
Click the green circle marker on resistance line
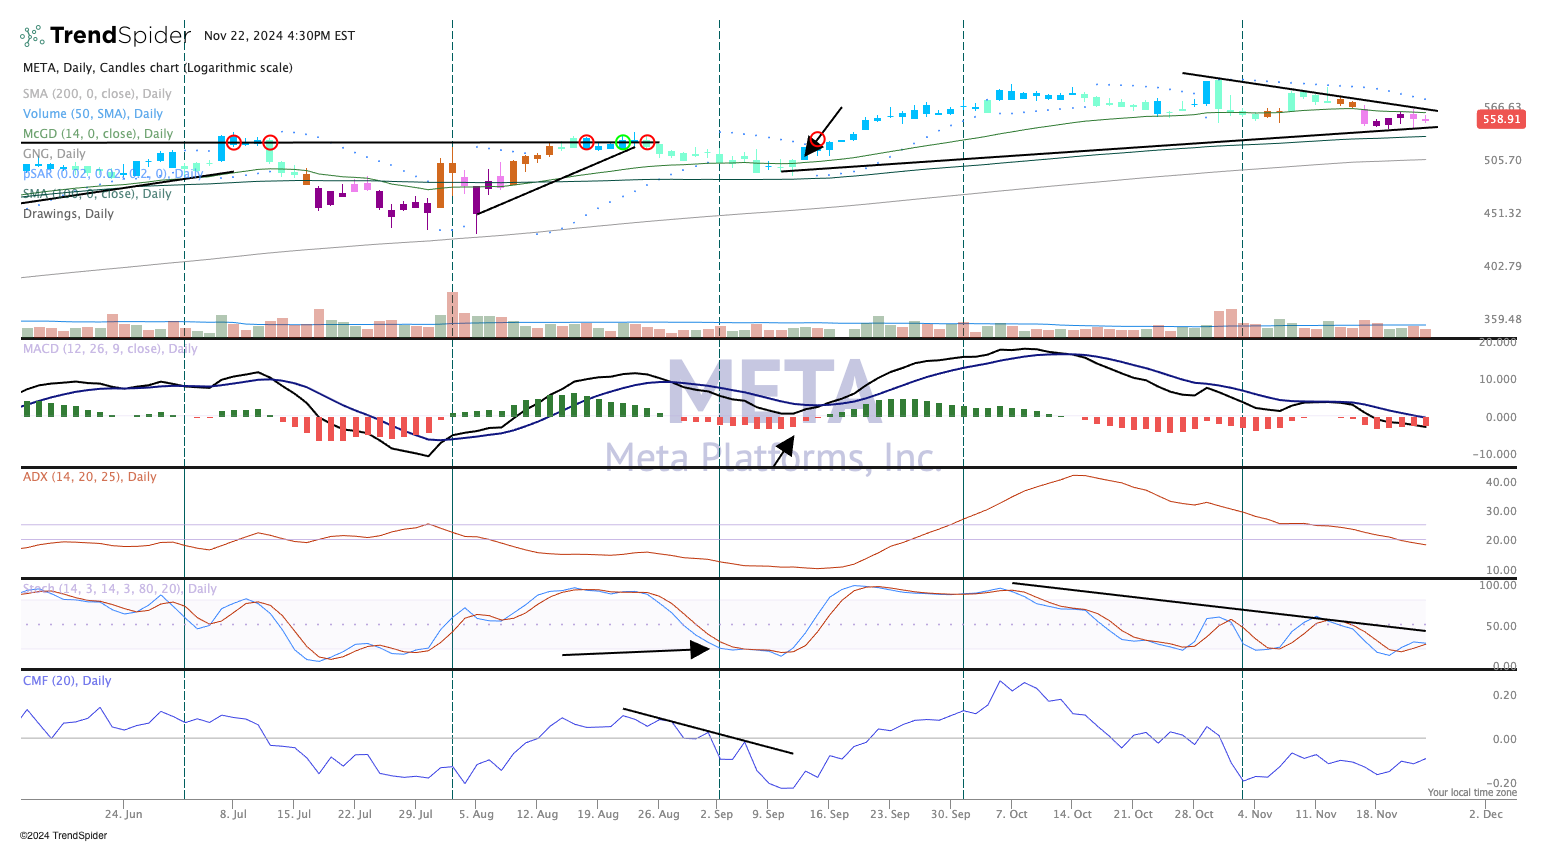point(623,143)
